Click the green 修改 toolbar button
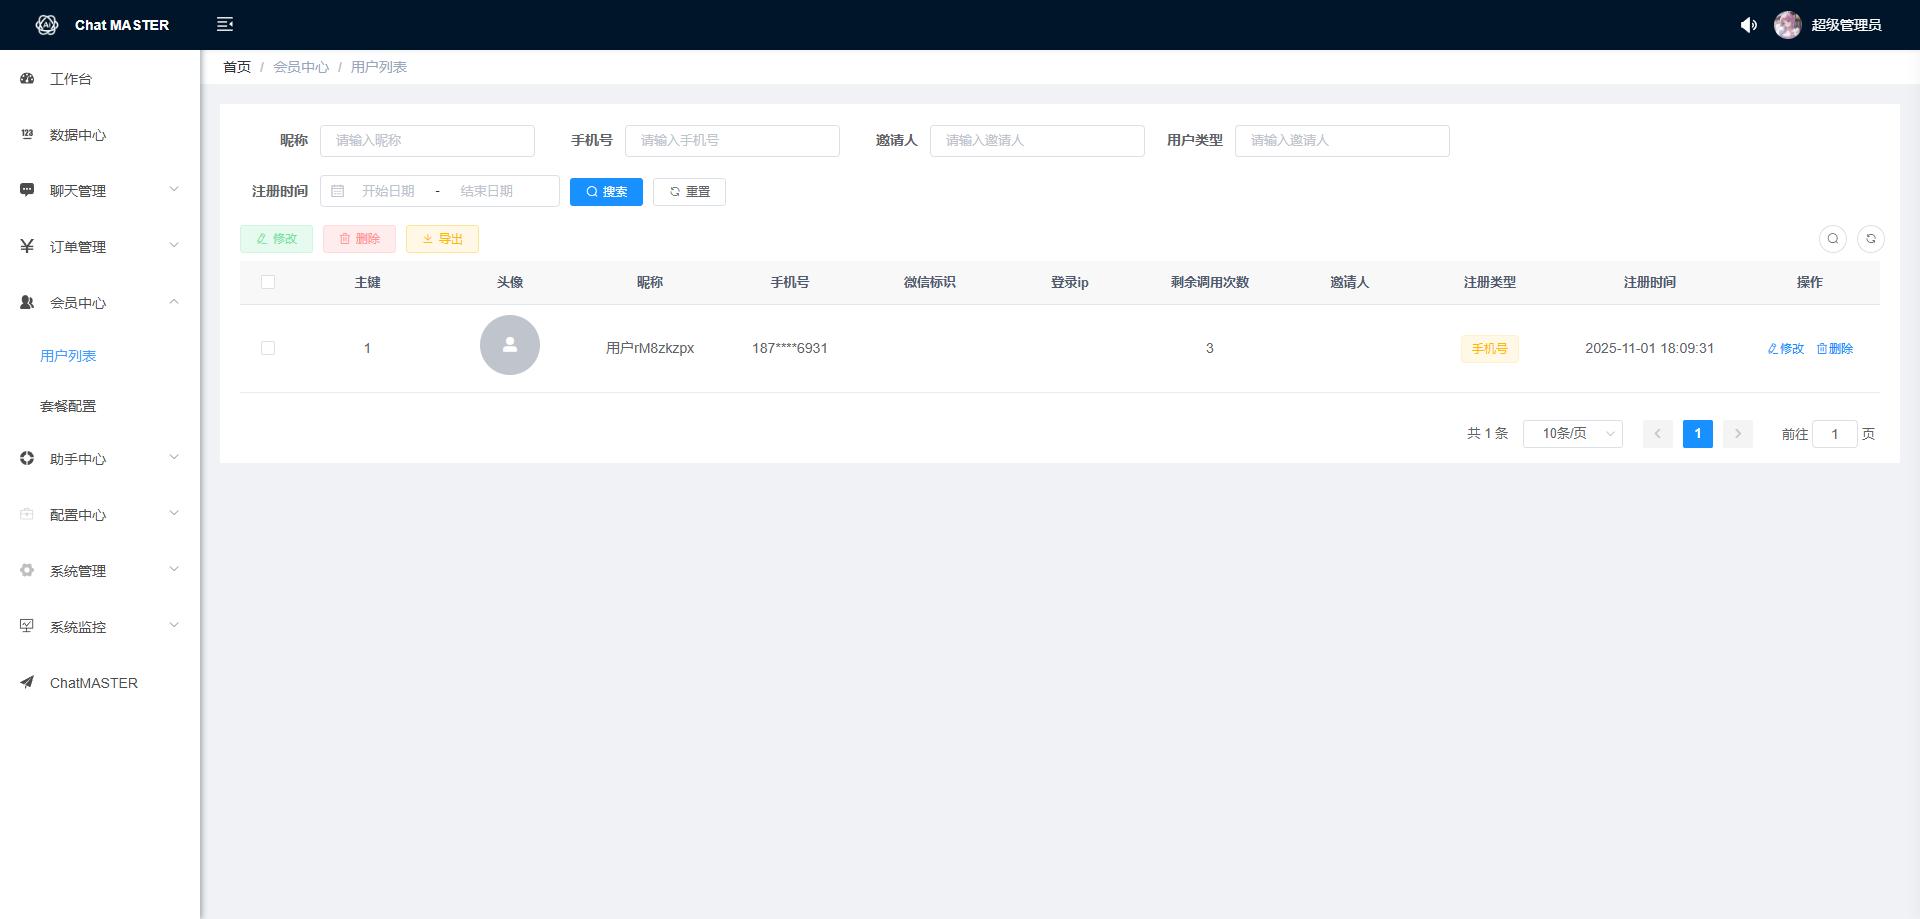 coord(276,239)
